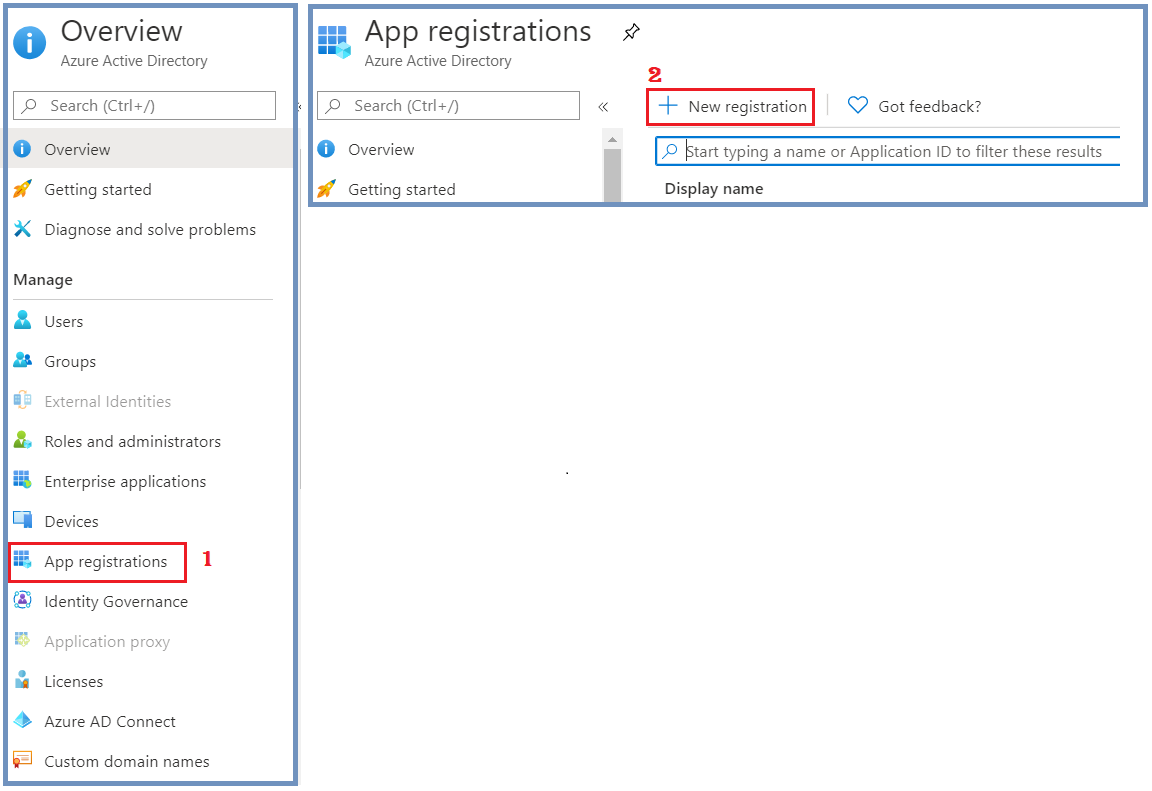This screenshot has height=791, width=1152.
Task: Click the application name or ID filter field
Action: tap(888, 151)
